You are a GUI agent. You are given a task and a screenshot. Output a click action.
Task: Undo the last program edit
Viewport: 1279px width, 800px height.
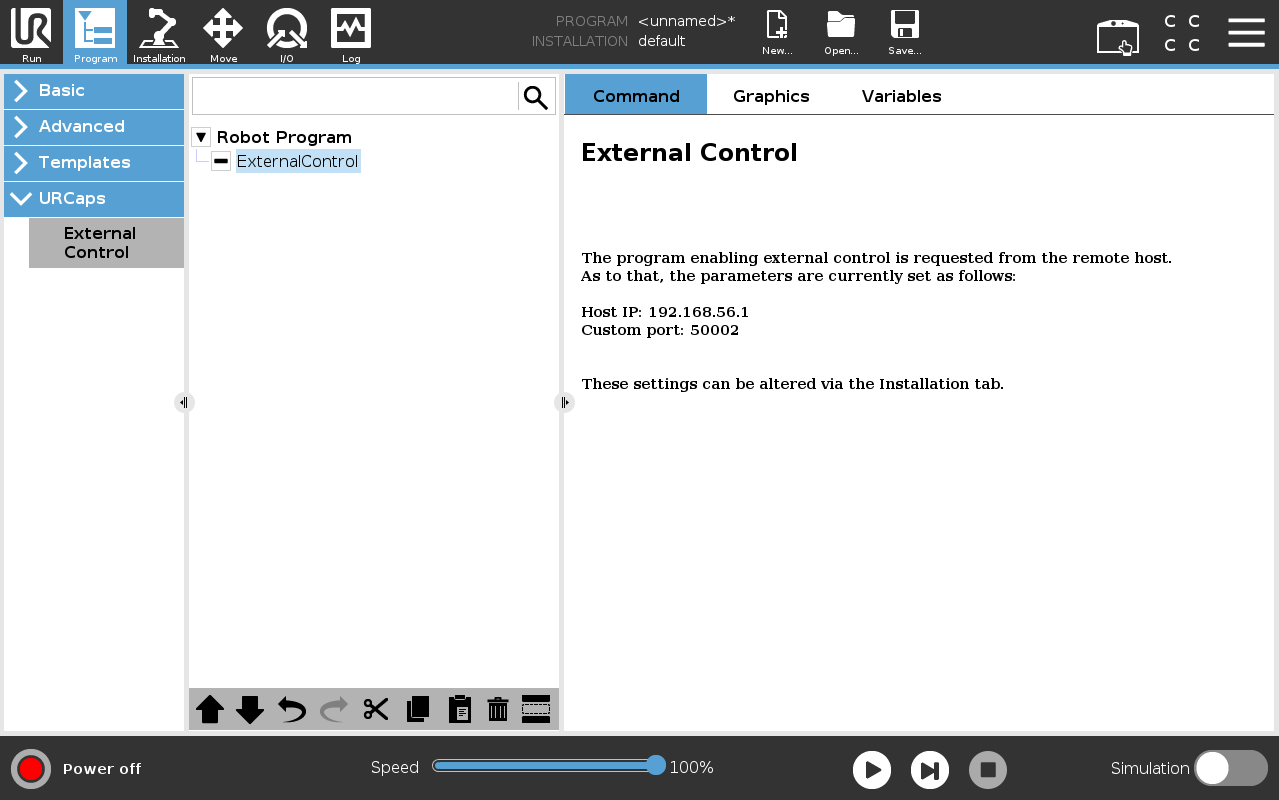coord(290,709)
